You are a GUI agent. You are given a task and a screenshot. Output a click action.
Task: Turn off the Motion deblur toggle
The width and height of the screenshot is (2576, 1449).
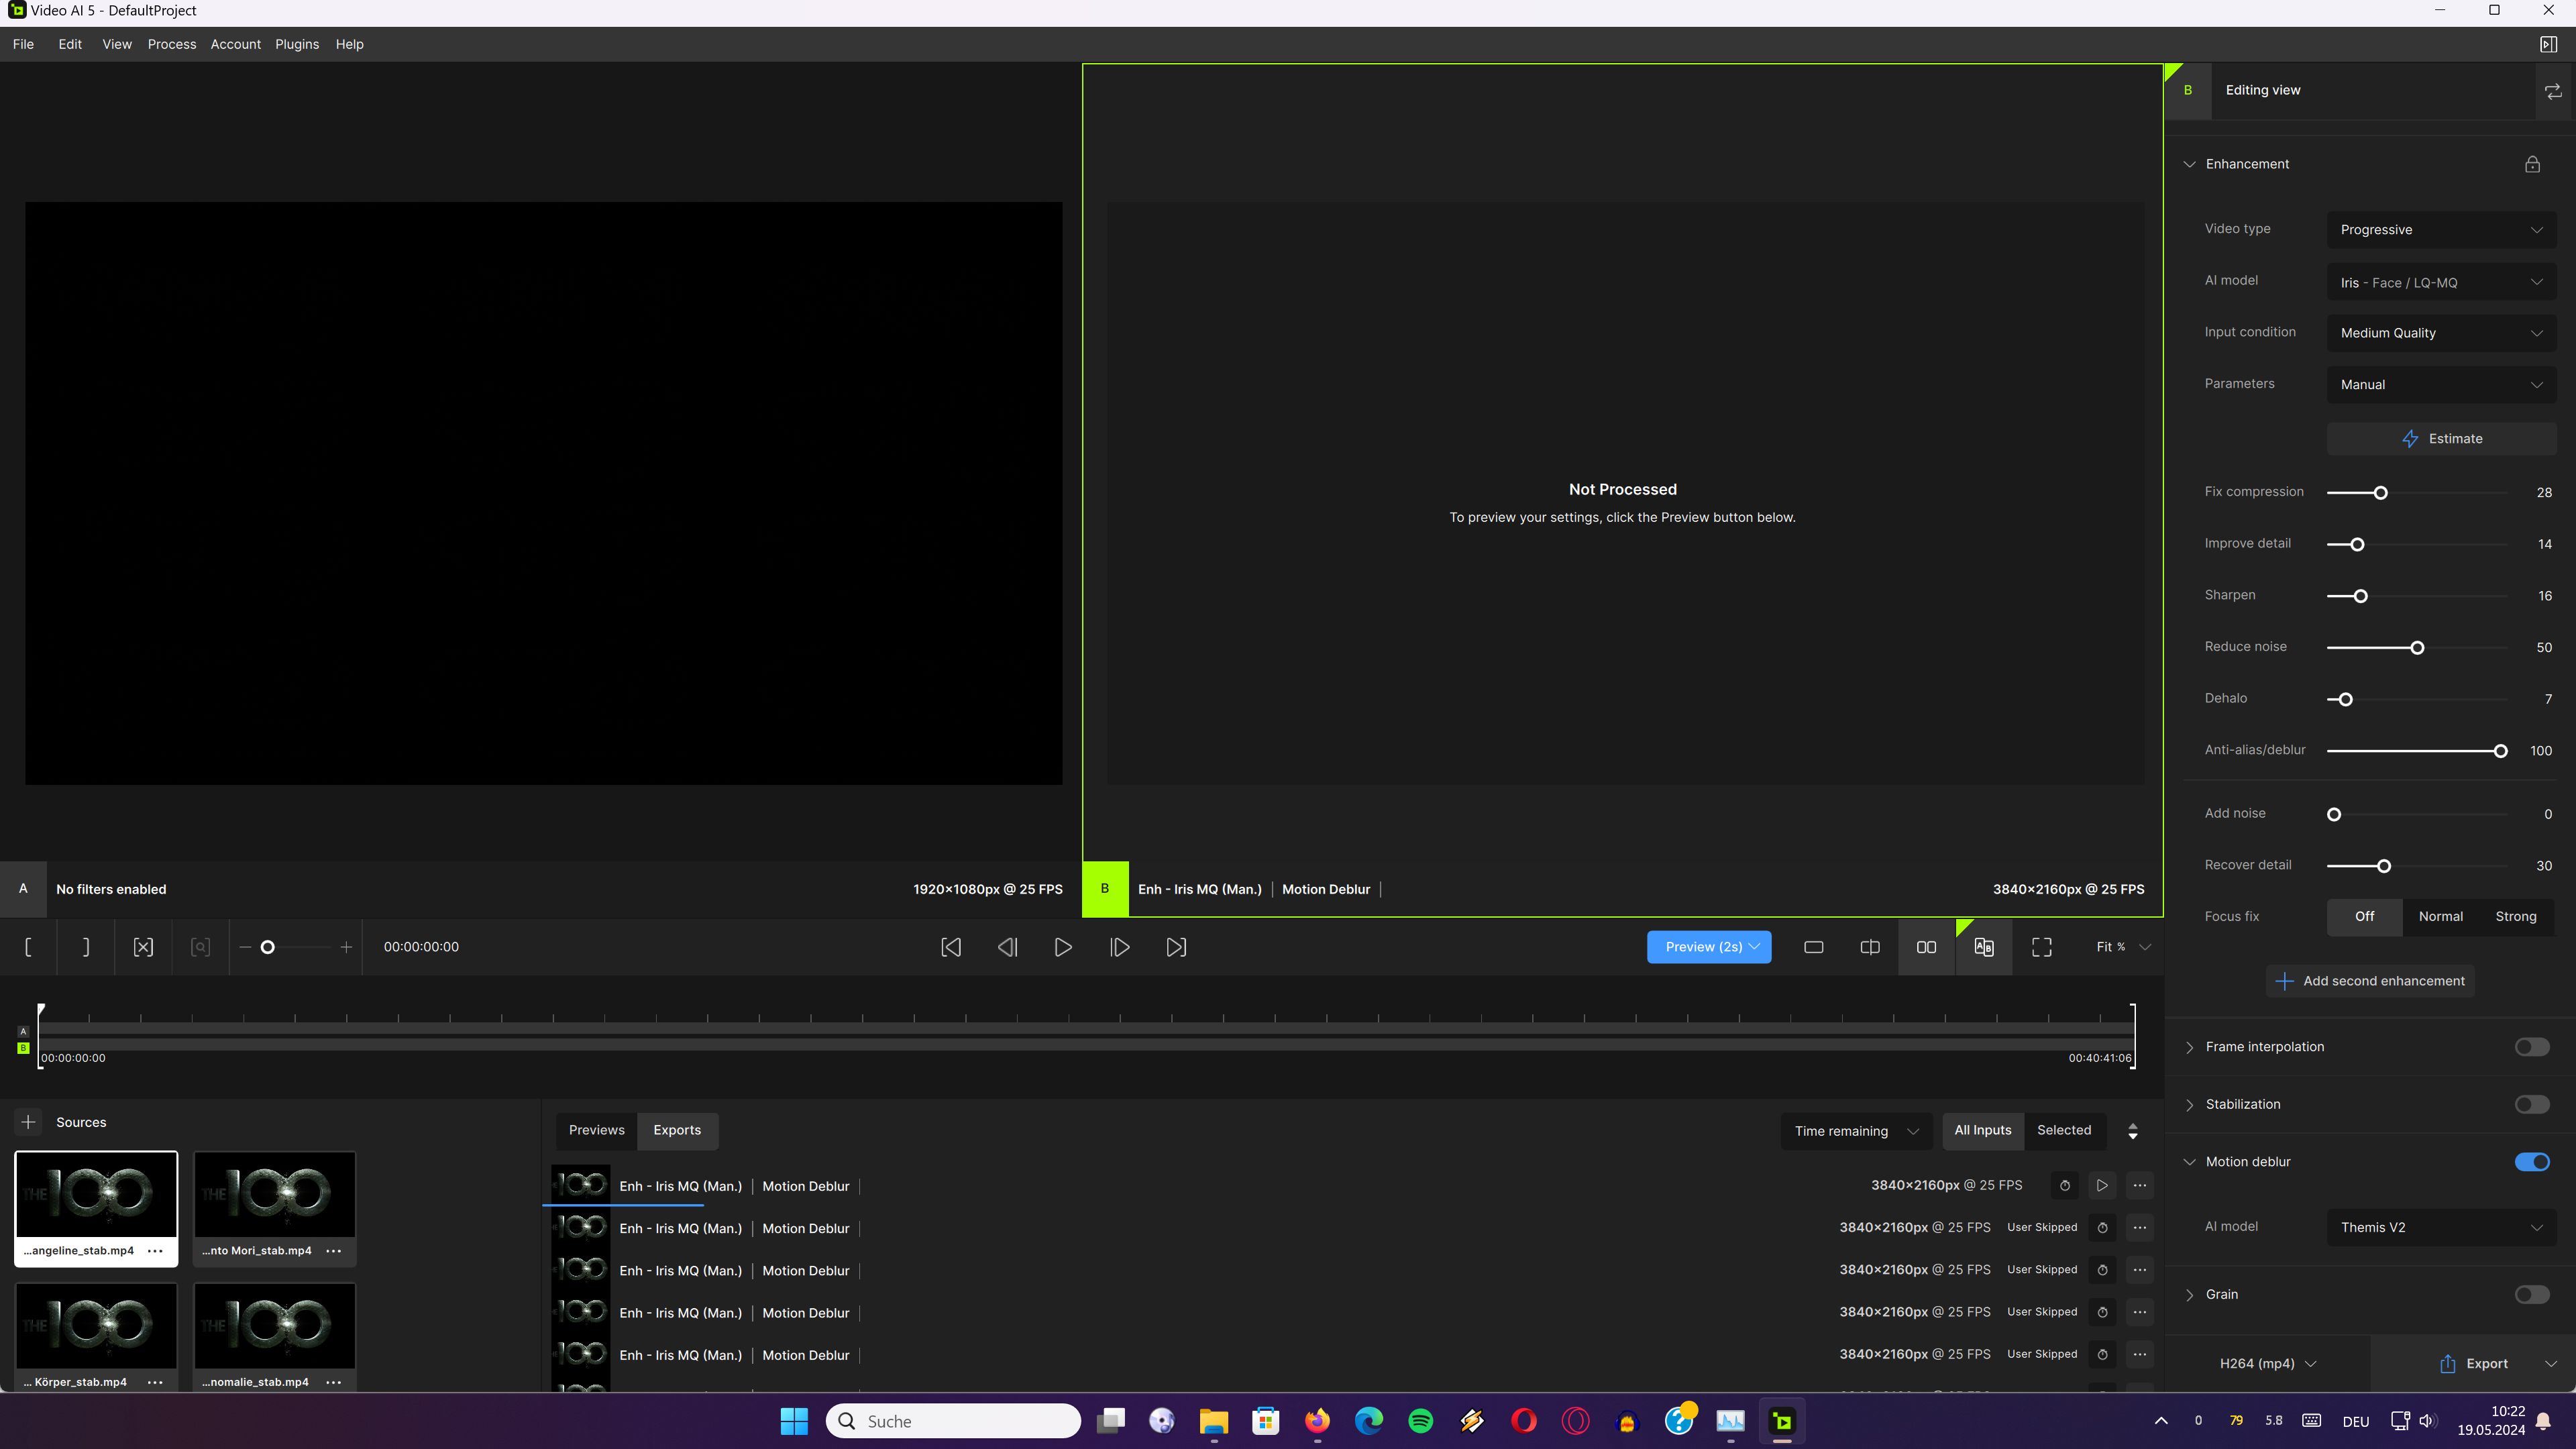click(2531, 1162)
